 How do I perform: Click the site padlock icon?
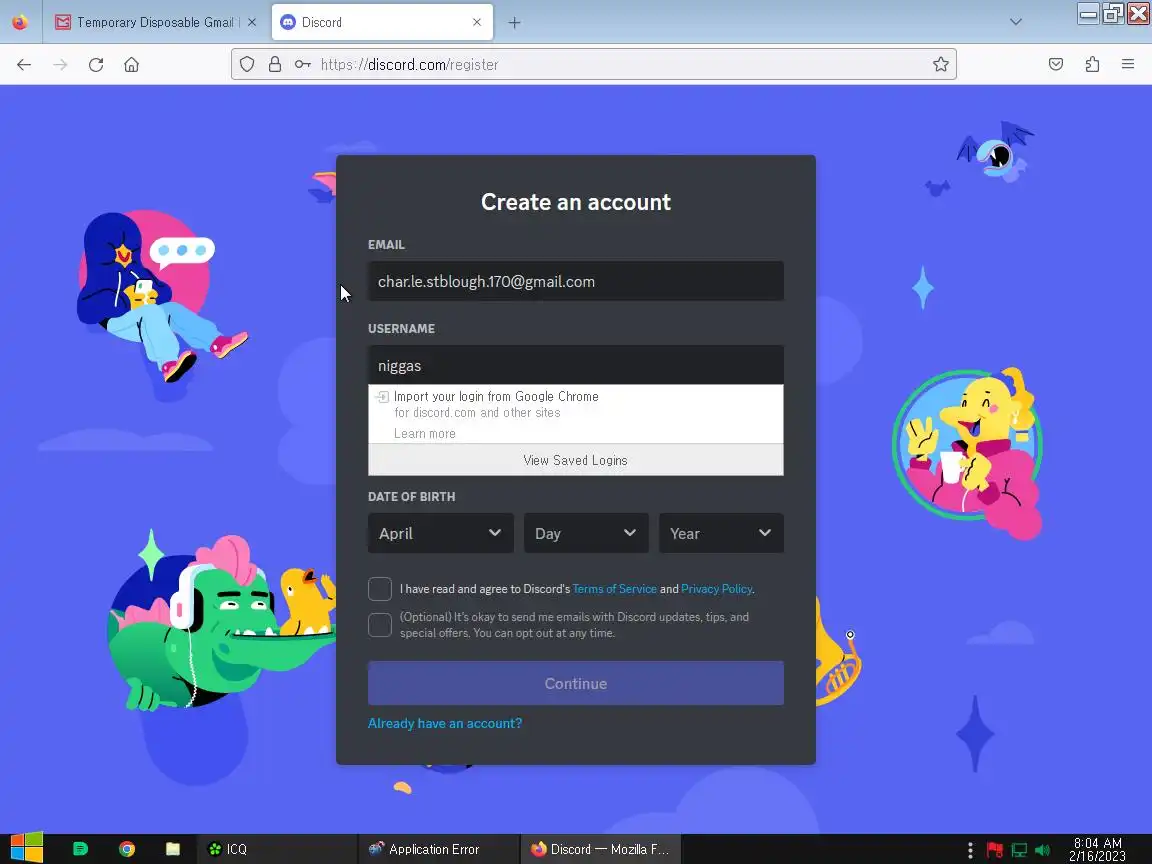pyautogui.click(x=275, y=65)
